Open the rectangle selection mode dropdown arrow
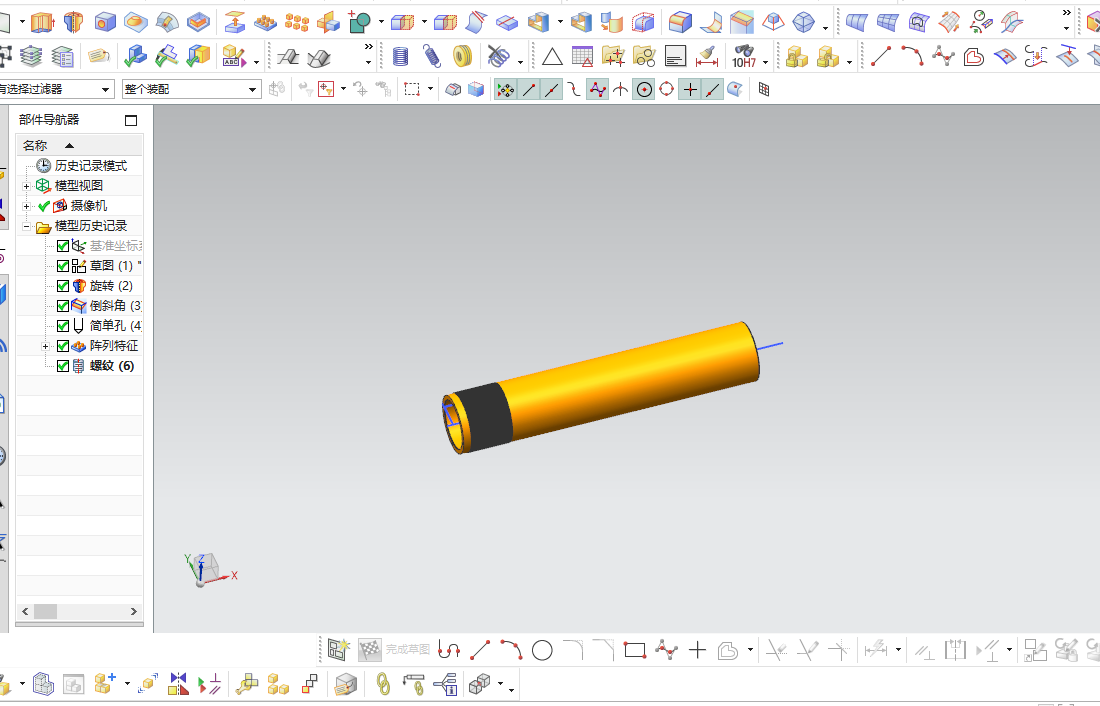Screen dimensions: 1100x706 pos(430,89)
